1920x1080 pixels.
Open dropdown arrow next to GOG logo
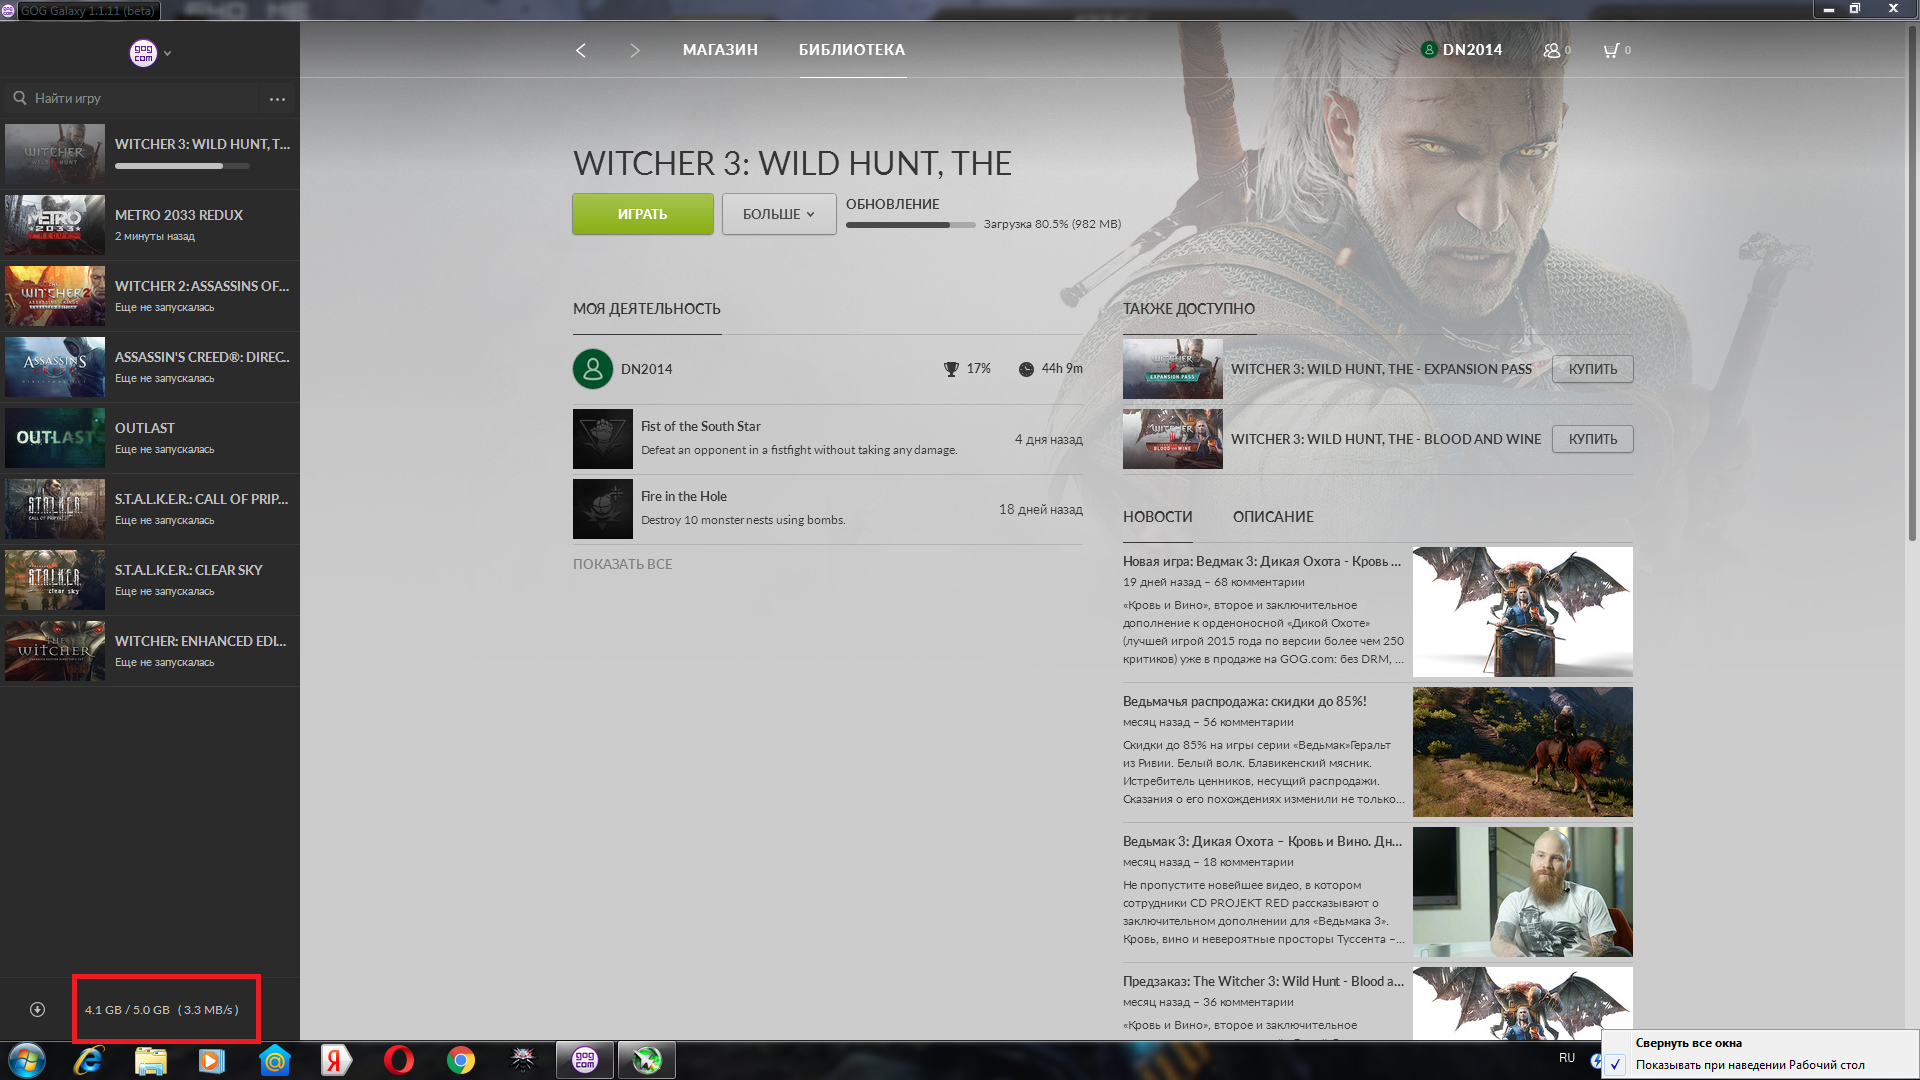(168, 54)
